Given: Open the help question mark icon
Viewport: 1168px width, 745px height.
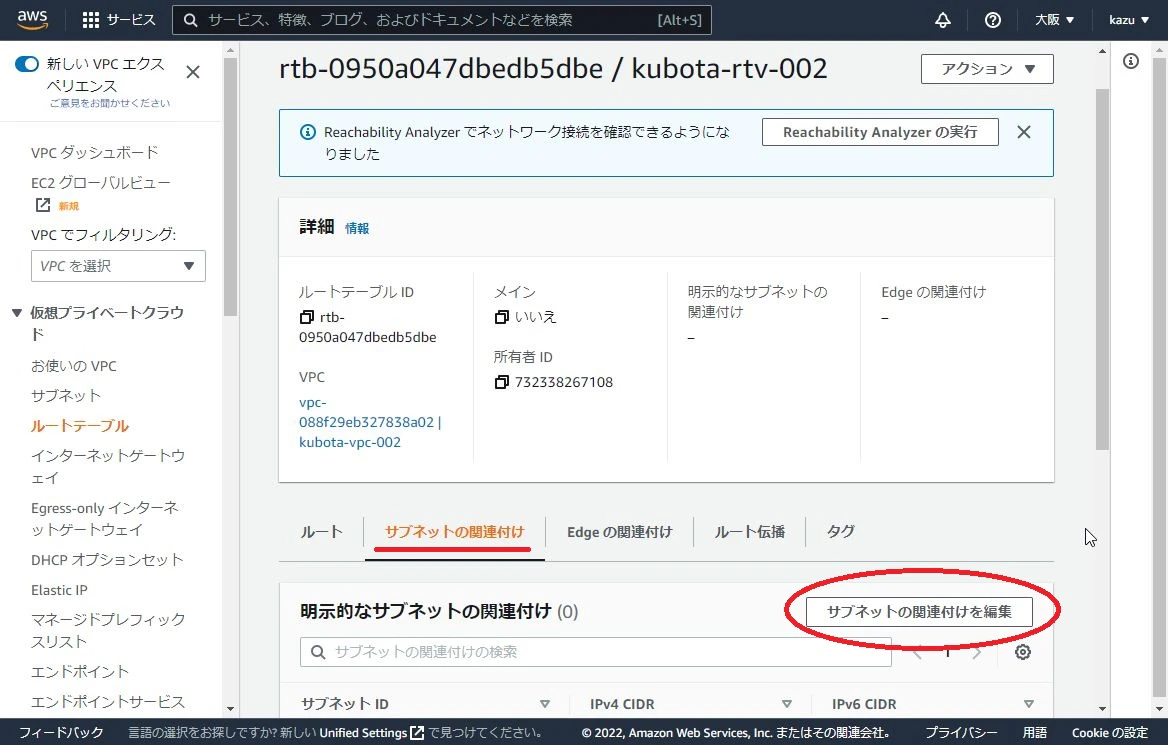Looking at the screenshot, I should [x=992, y=20].
